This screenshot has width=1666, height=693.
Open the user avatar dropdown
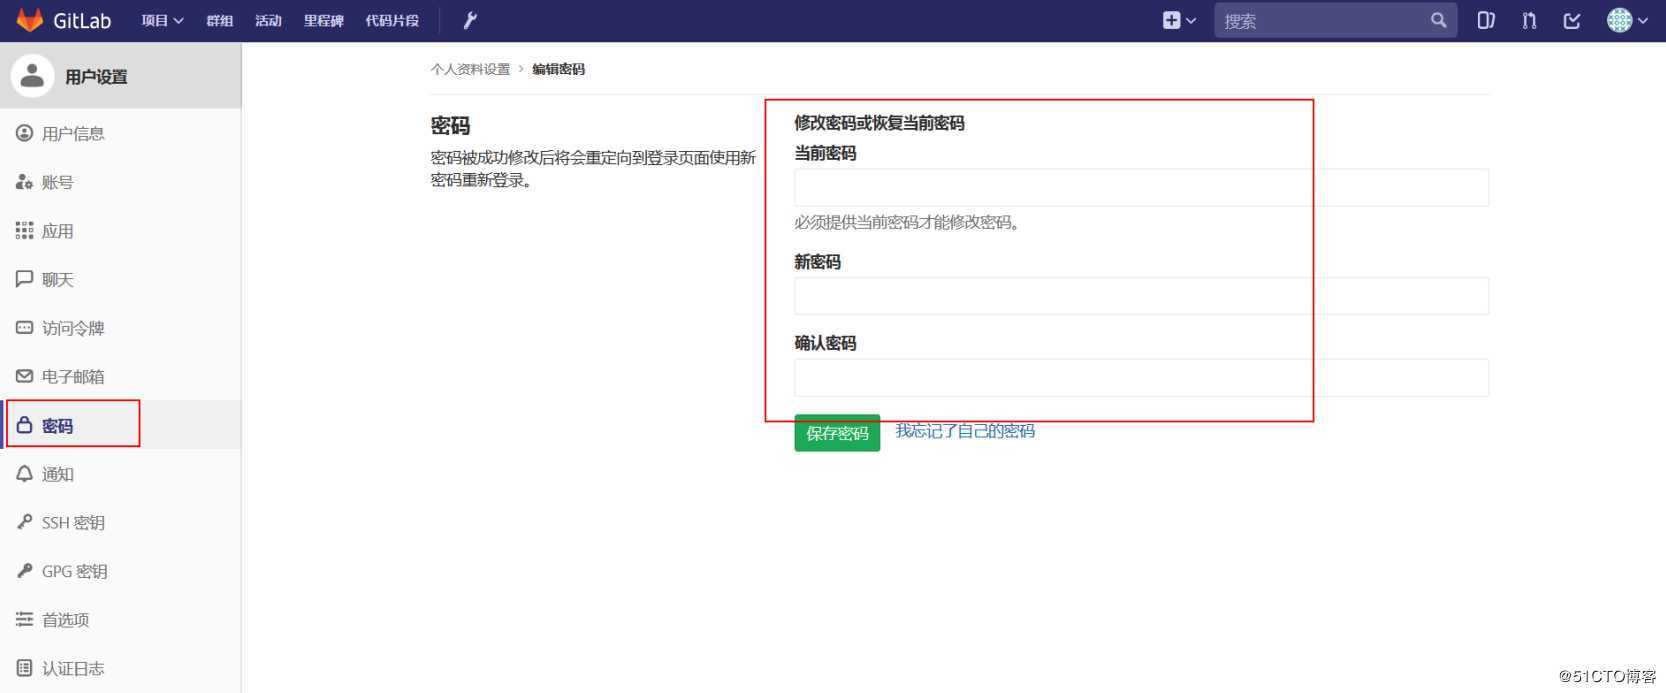click(x=1627, y=20)
